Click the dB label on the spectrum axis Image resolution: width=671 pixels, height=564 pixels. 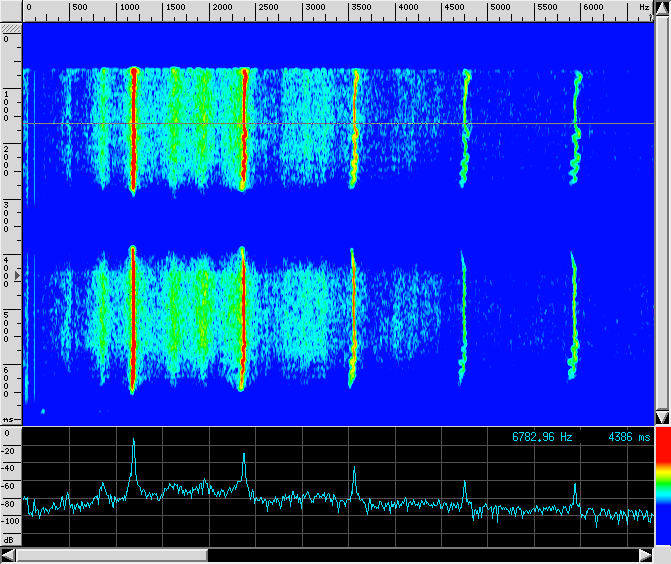pyautogui.click(x=8, y=538)
